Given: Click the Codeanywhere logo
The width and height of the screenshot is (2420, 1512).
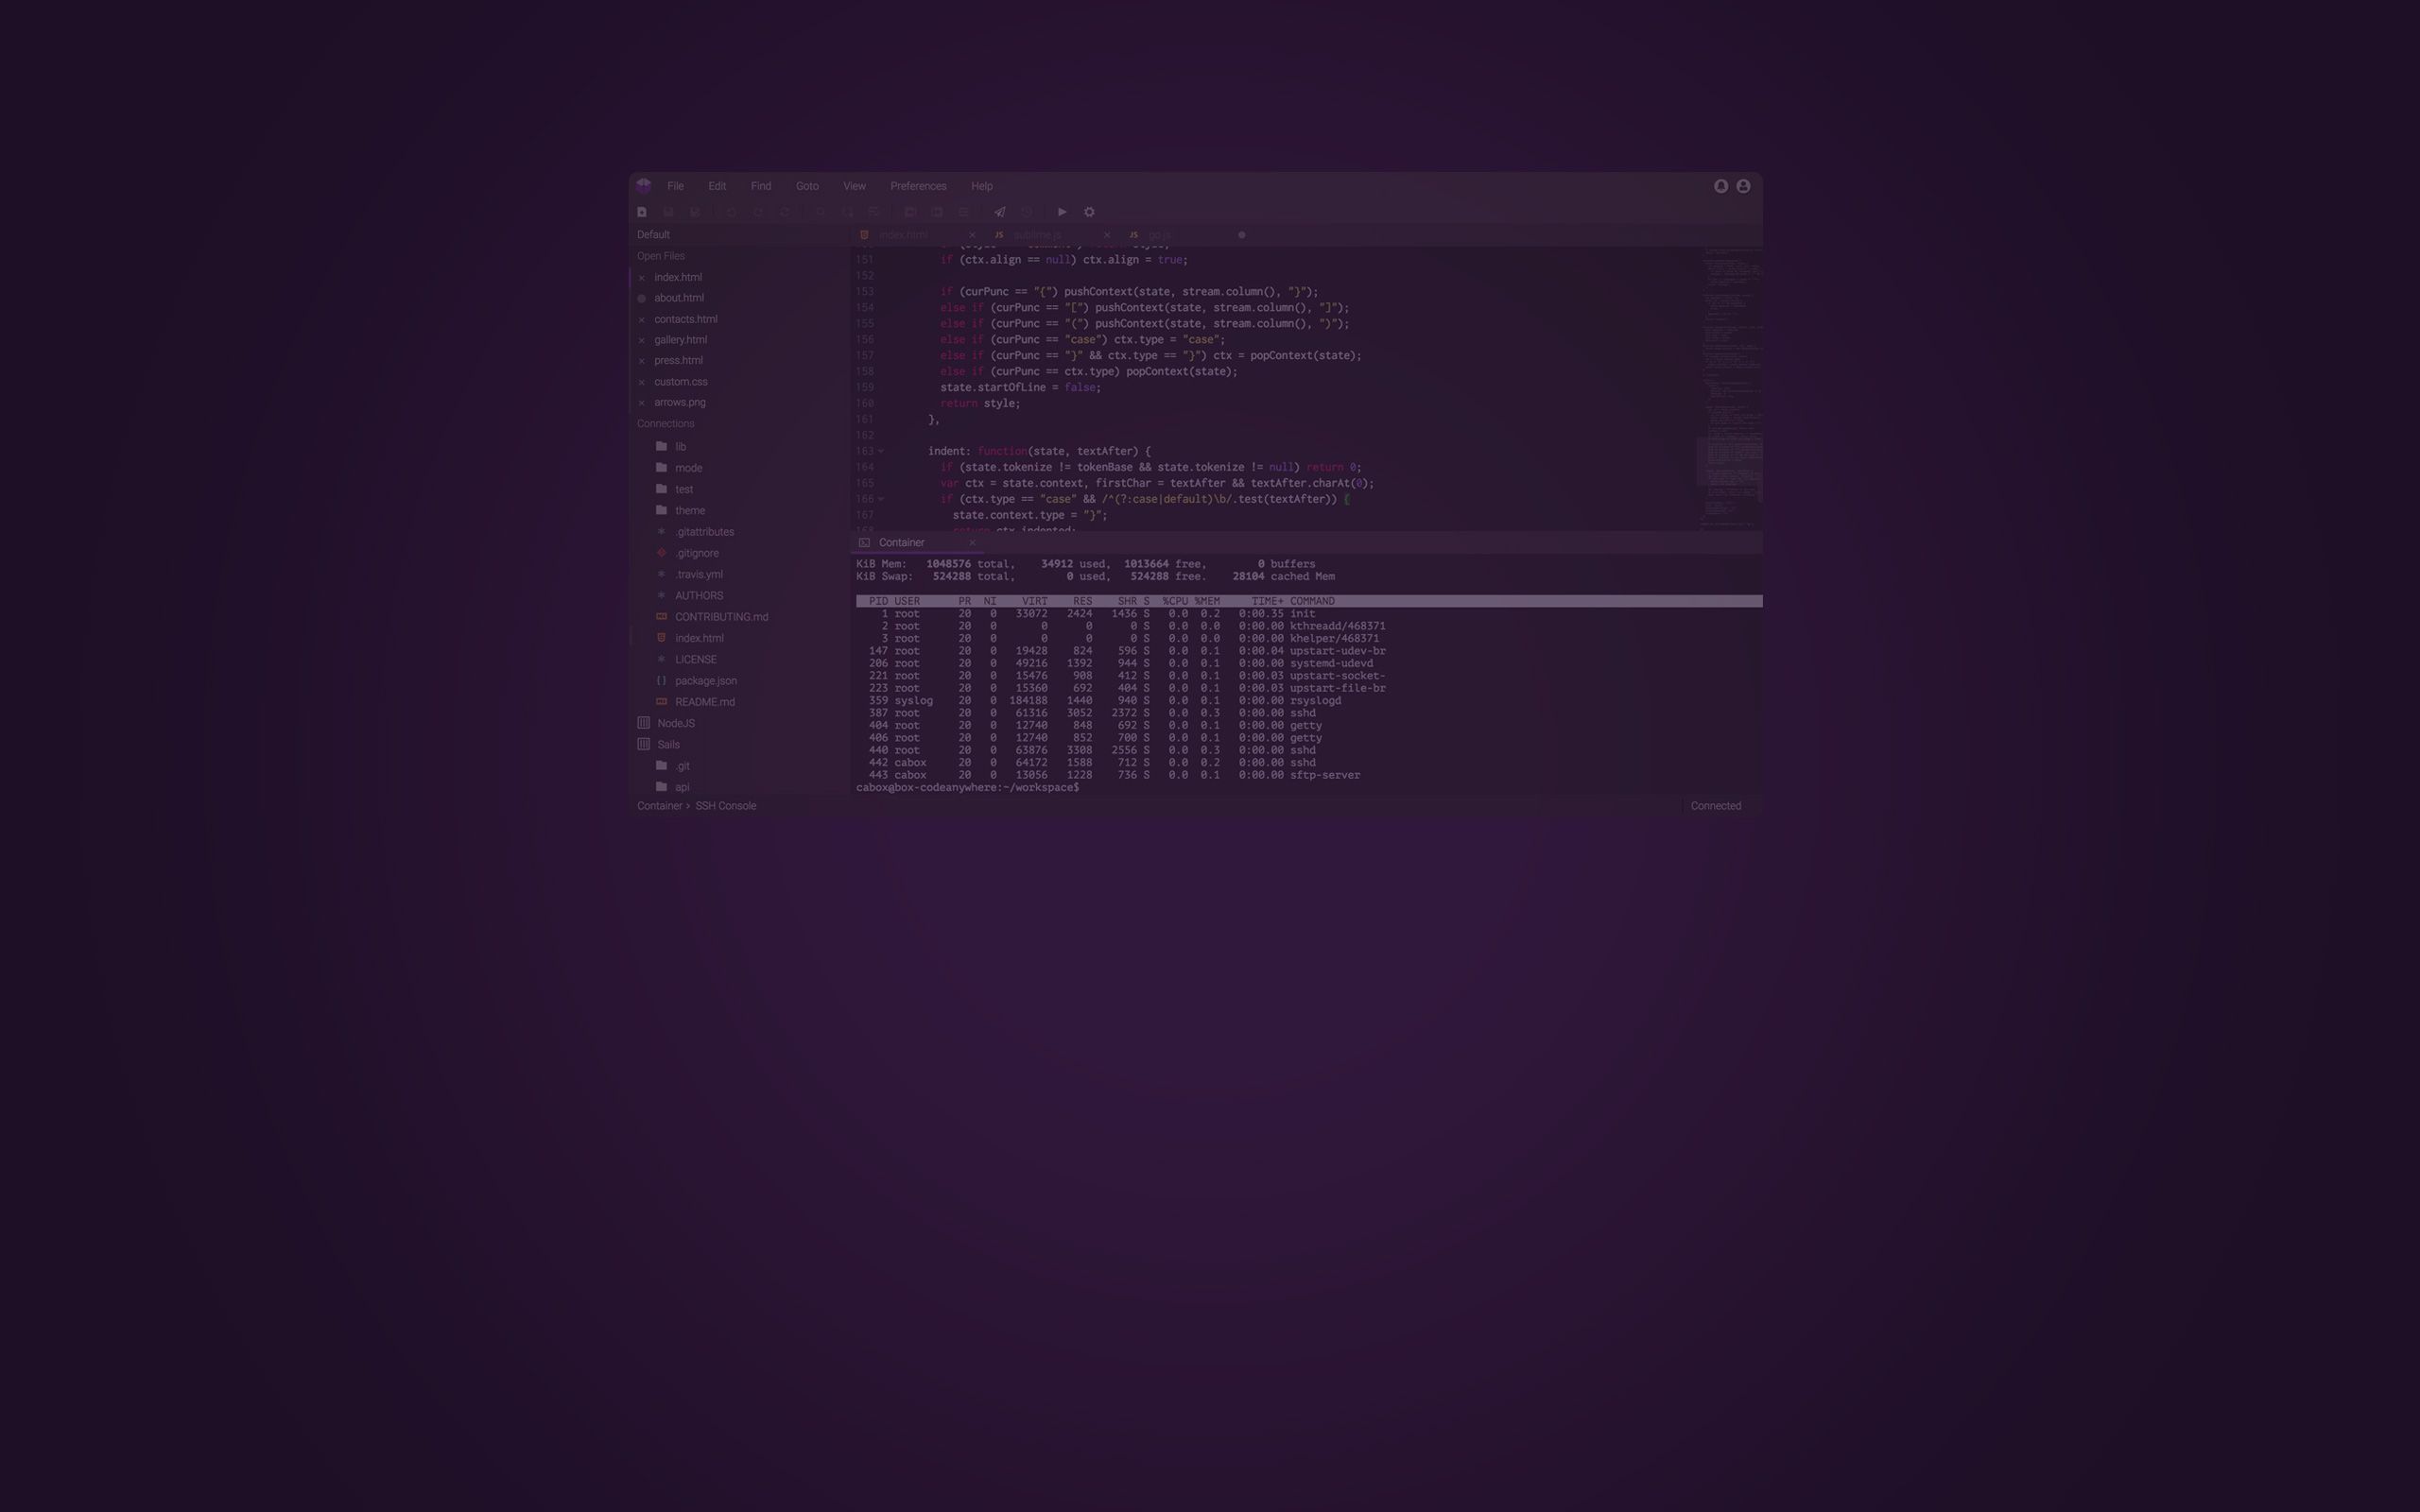Looking at the screenshot, I should click(x=645, y=185).
